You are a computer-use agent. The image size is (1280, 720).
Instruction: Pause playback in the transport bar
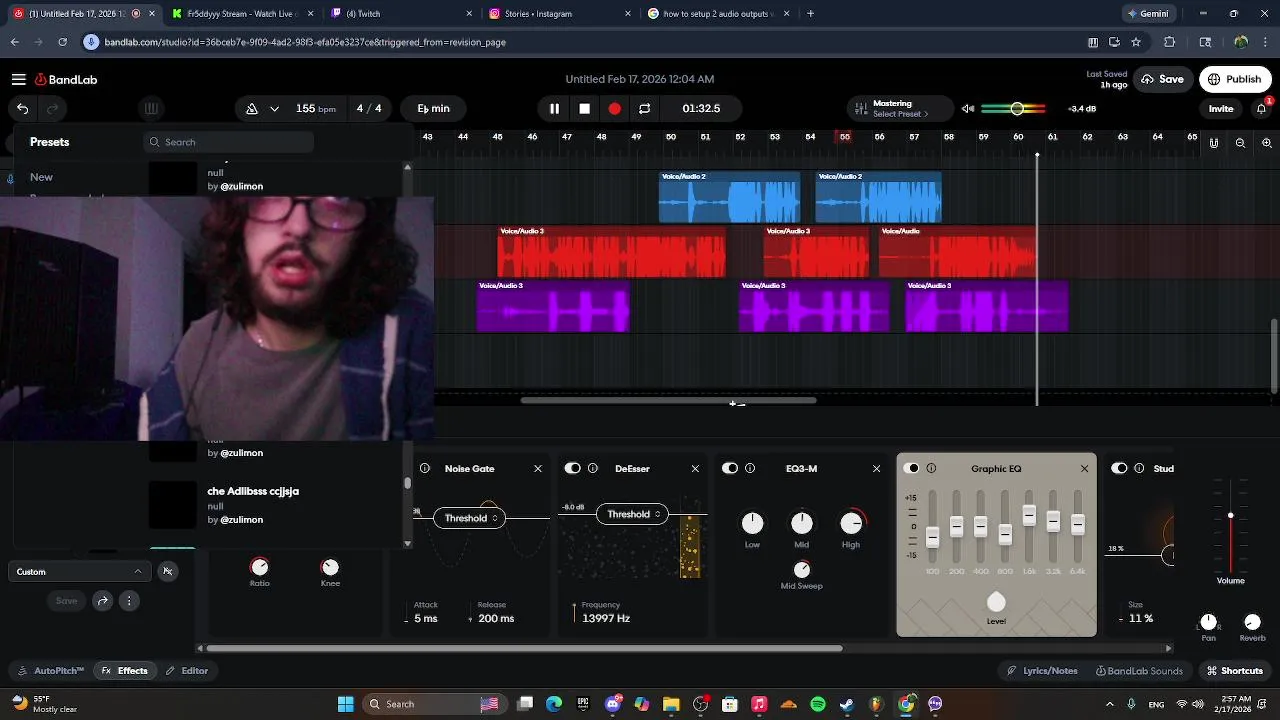pyautogui.click(x=554, y=108)
